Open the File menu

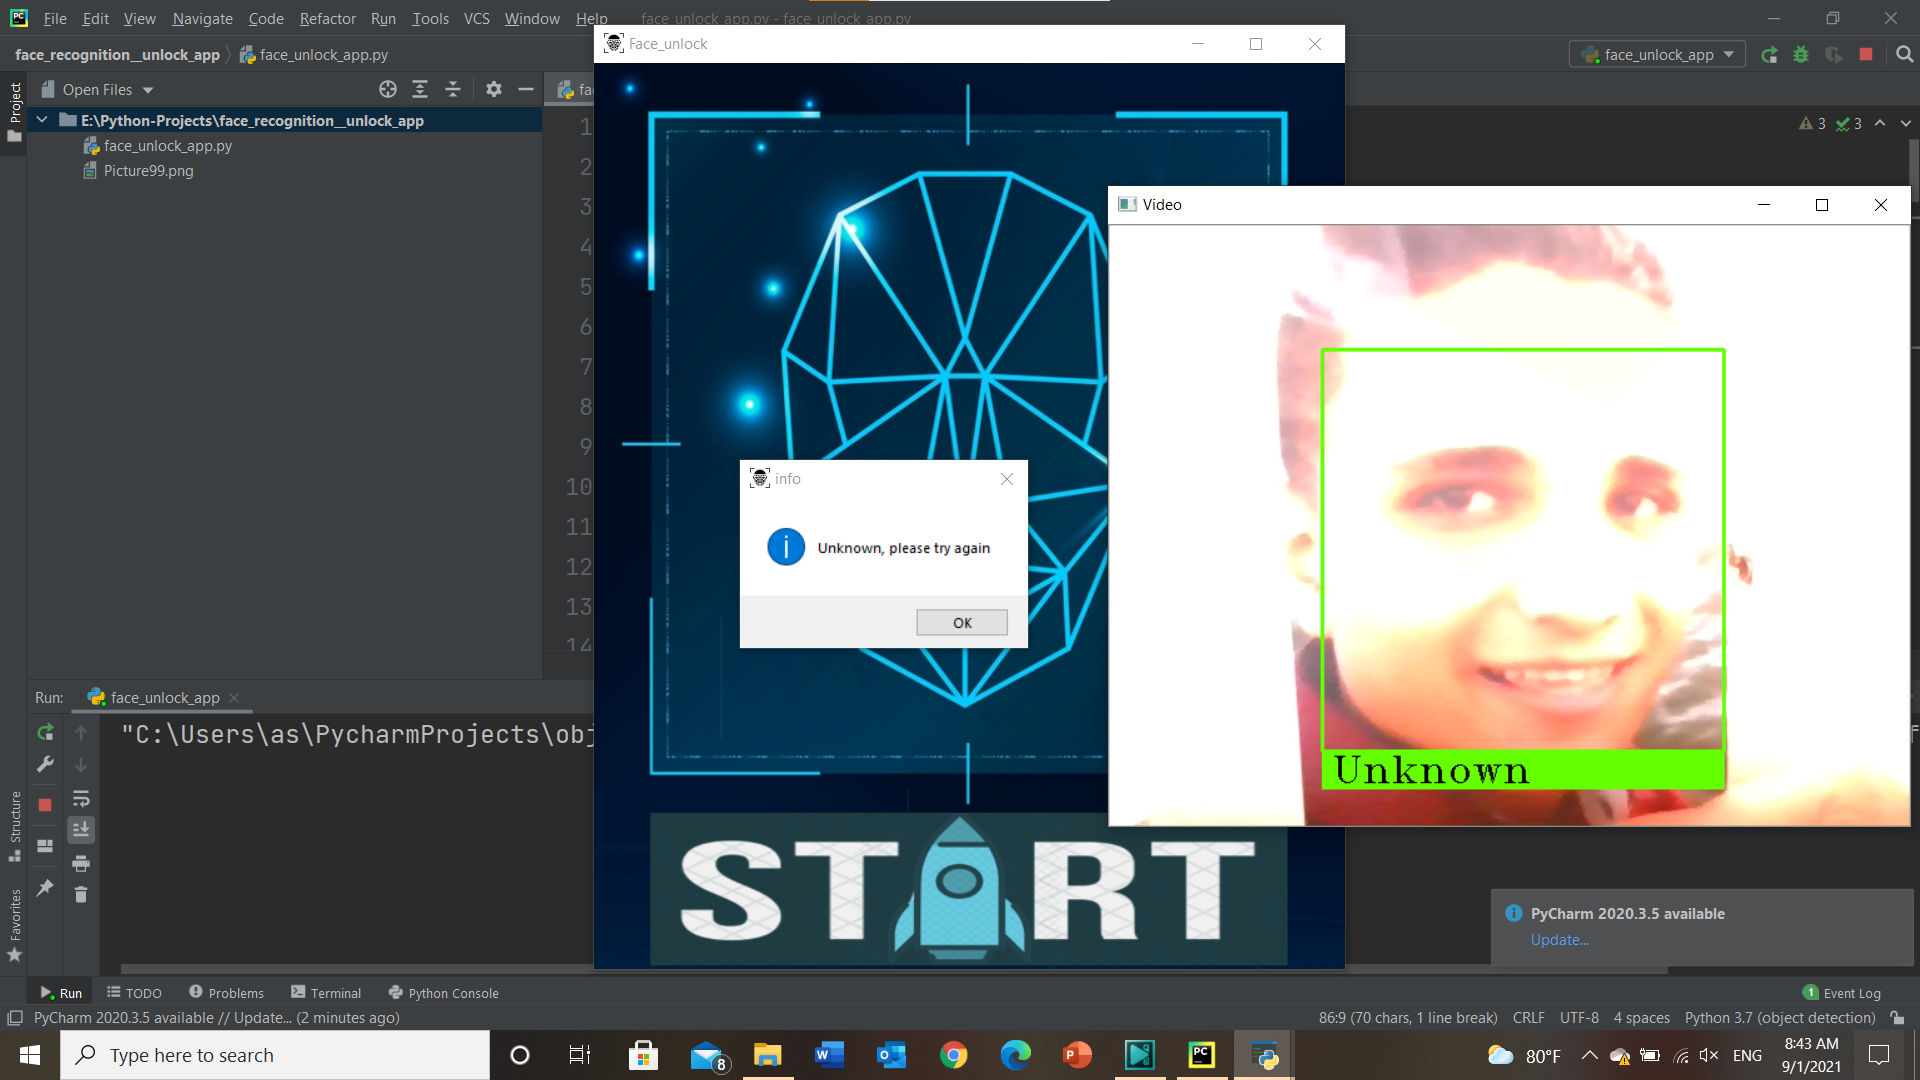(x=55, y=18)
